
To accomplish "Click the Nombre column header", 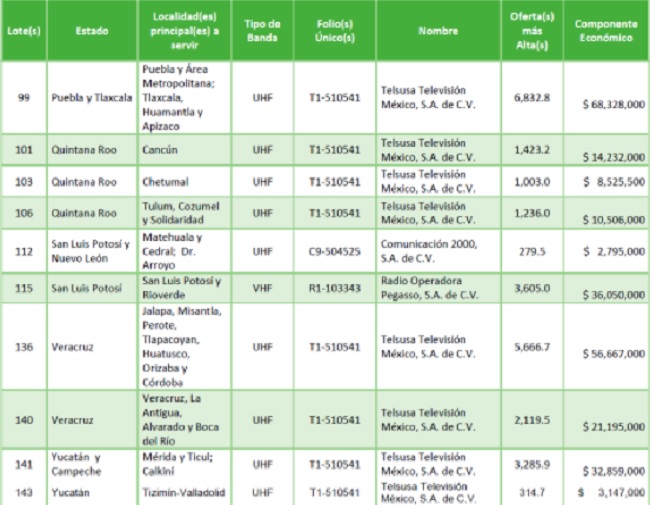I will (438, 31).
